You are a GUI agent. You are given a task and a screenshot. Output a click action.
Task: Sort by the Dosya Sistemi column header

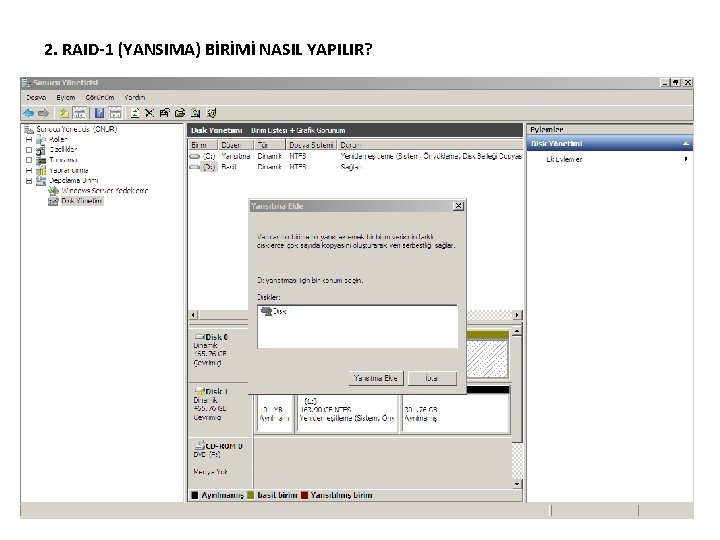coord(311,145)
